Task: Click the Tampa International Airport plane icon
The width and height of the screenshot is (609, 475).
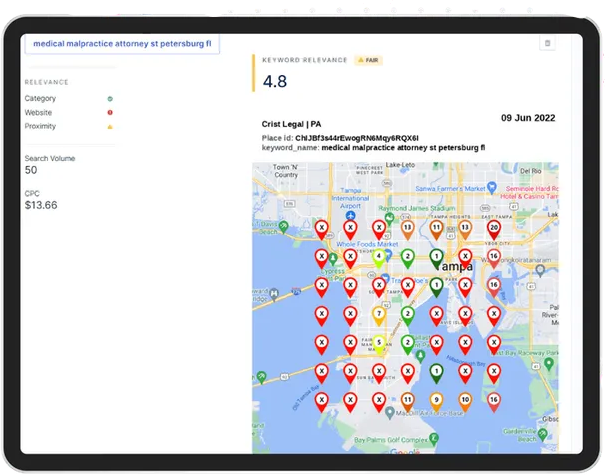Action: [350, 216]
